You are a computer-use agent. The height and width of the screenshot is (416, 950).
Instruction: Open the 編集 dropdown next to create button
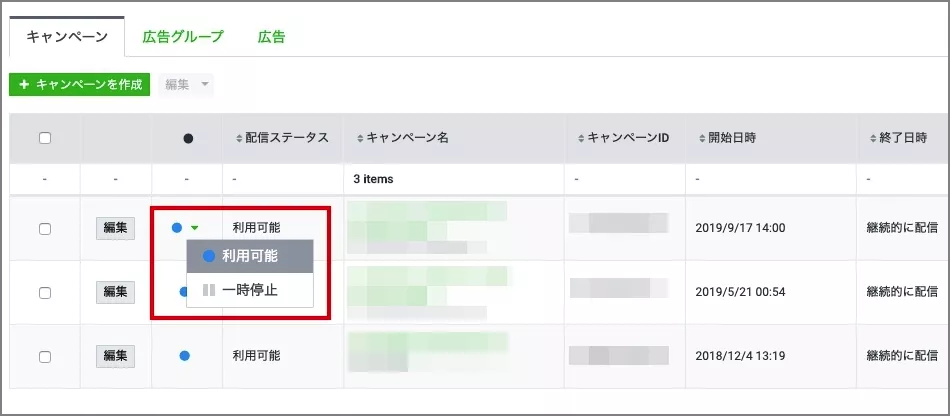tap(186, 85)
